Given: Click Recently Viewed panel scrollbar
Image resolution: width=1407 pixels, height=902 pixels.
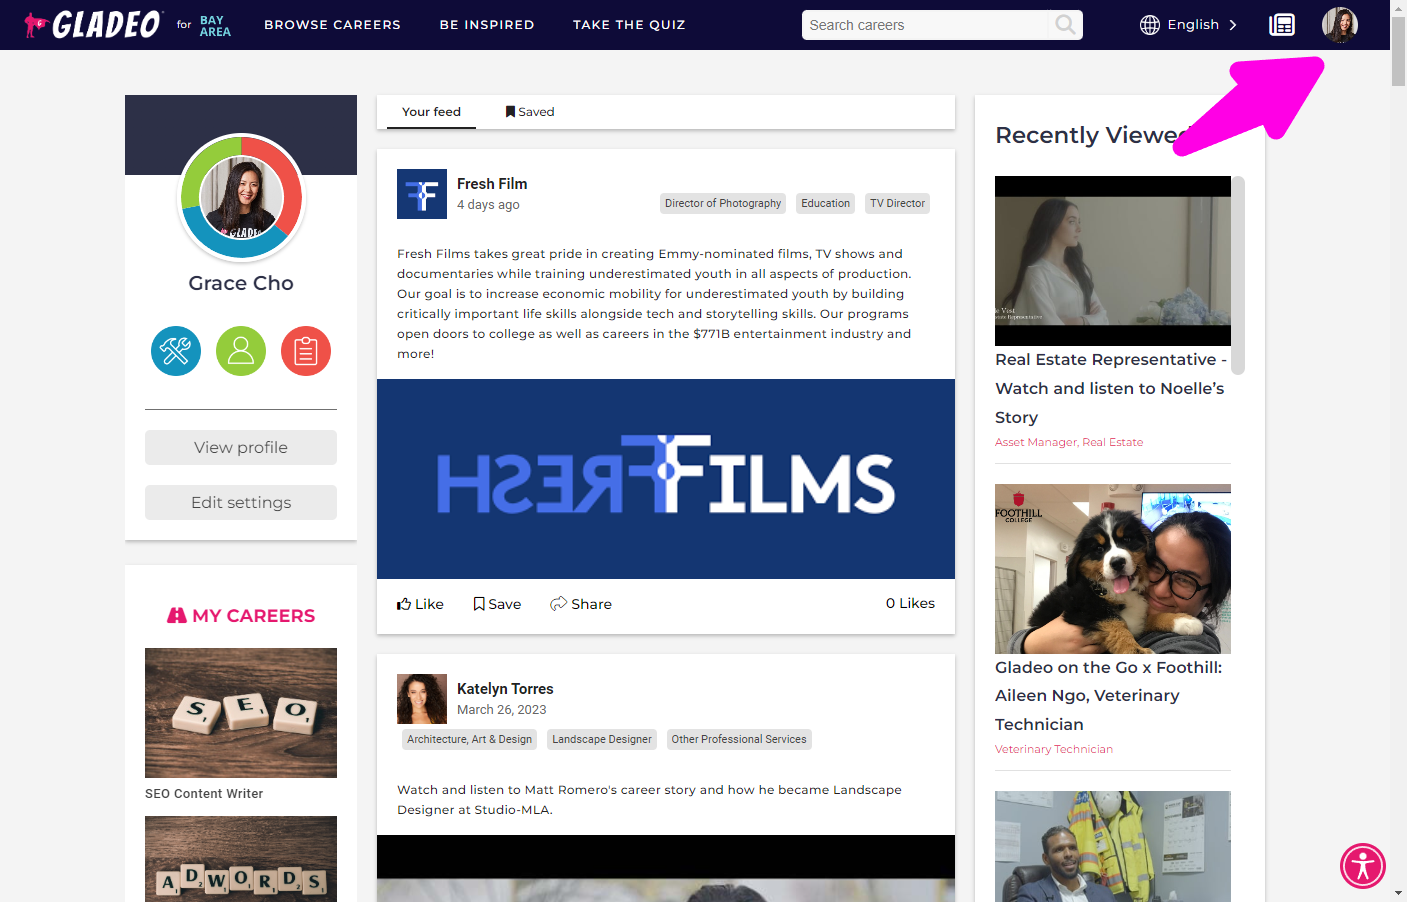Looking at the screenshot, I should 1238,275.
